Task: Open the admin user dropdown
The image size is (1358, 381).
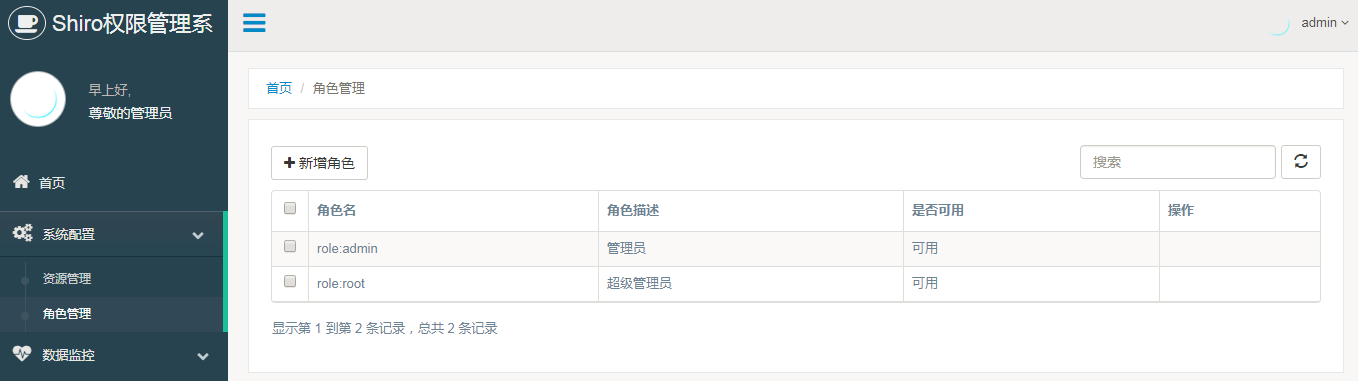Action: [x=1325, y=23]
